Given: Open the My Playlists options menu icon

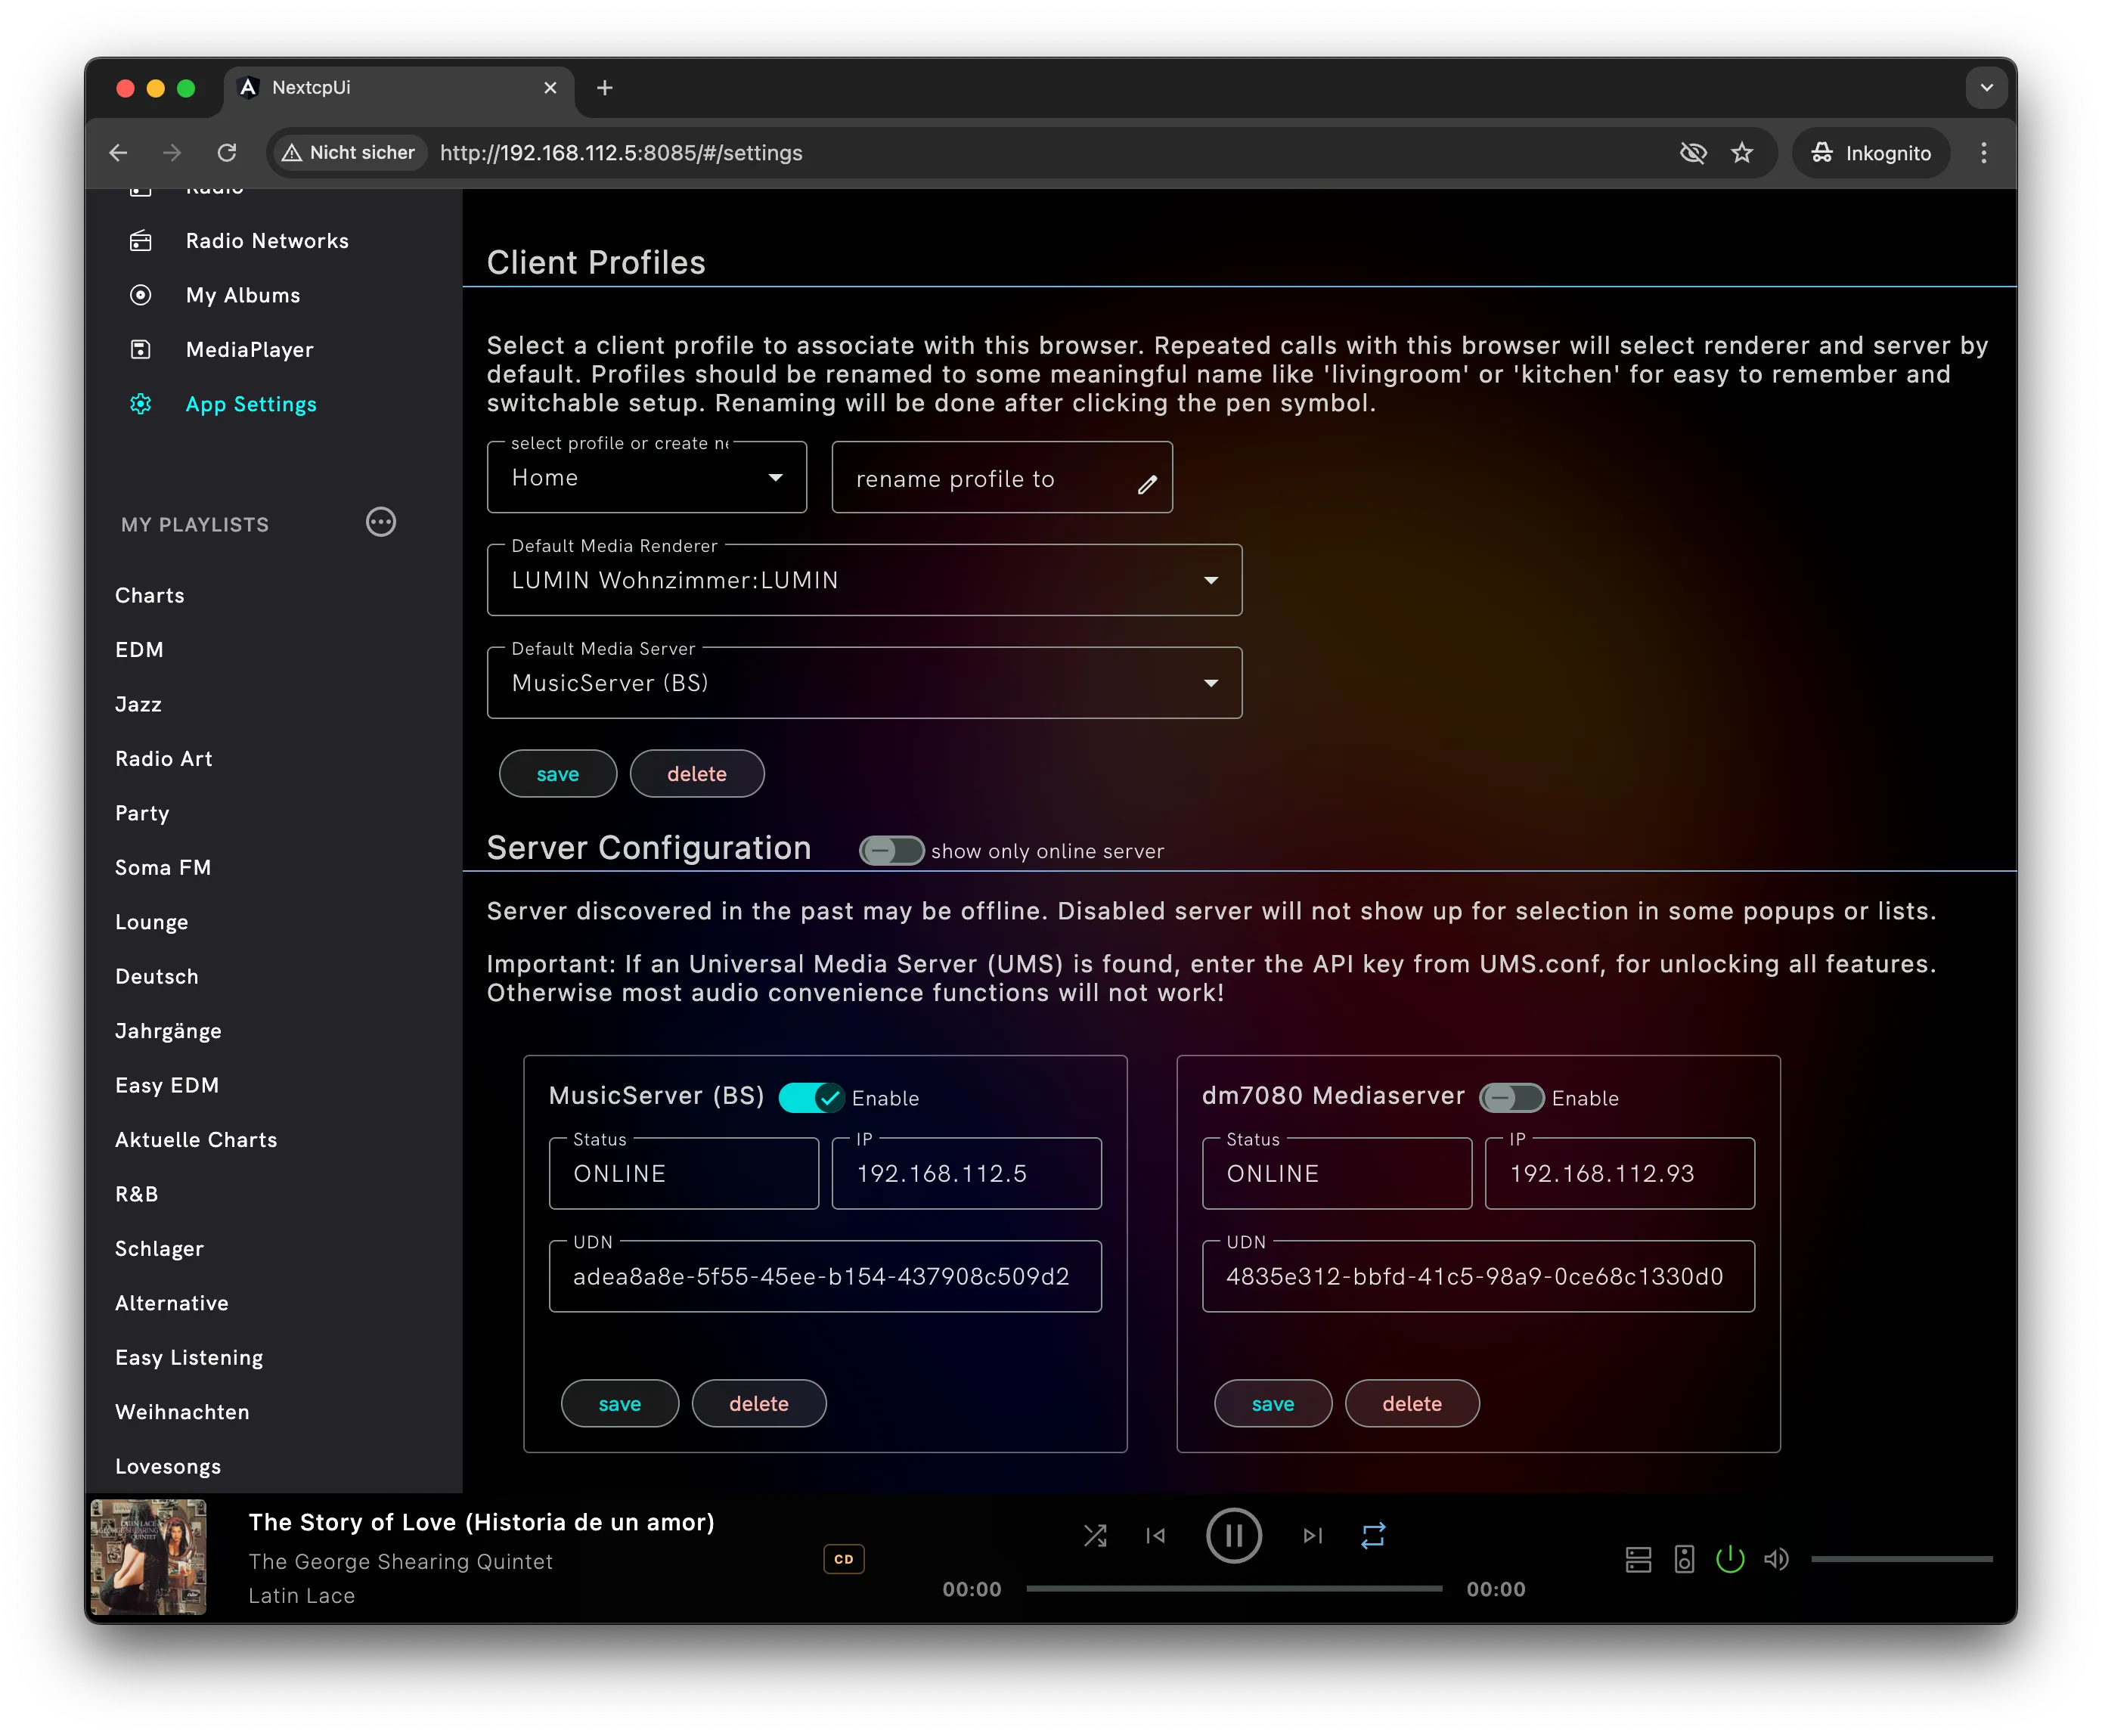Looking at the screenshot, I should 381,523.
